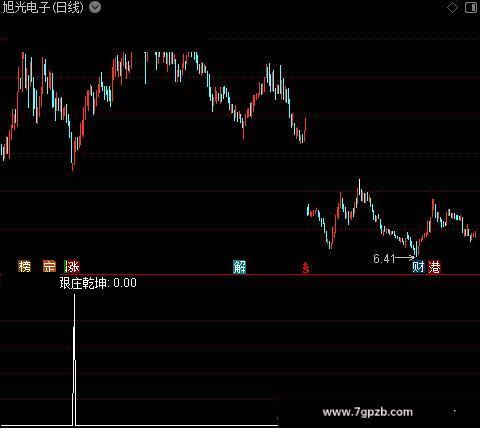This screenshot has height=428, width=480.
Task: Toggle the side panel icon at top right
Action: tap(471, 8)
